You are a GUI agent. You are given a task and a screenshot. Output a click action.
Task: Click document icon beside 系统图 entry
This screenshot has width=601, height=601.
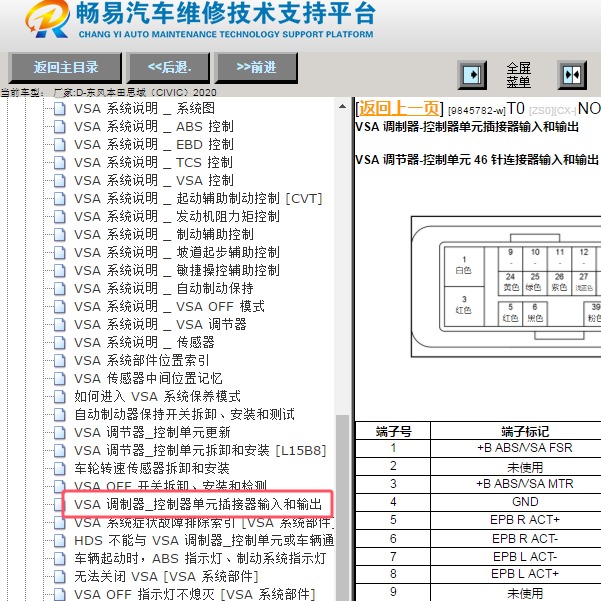click(59, 109)
